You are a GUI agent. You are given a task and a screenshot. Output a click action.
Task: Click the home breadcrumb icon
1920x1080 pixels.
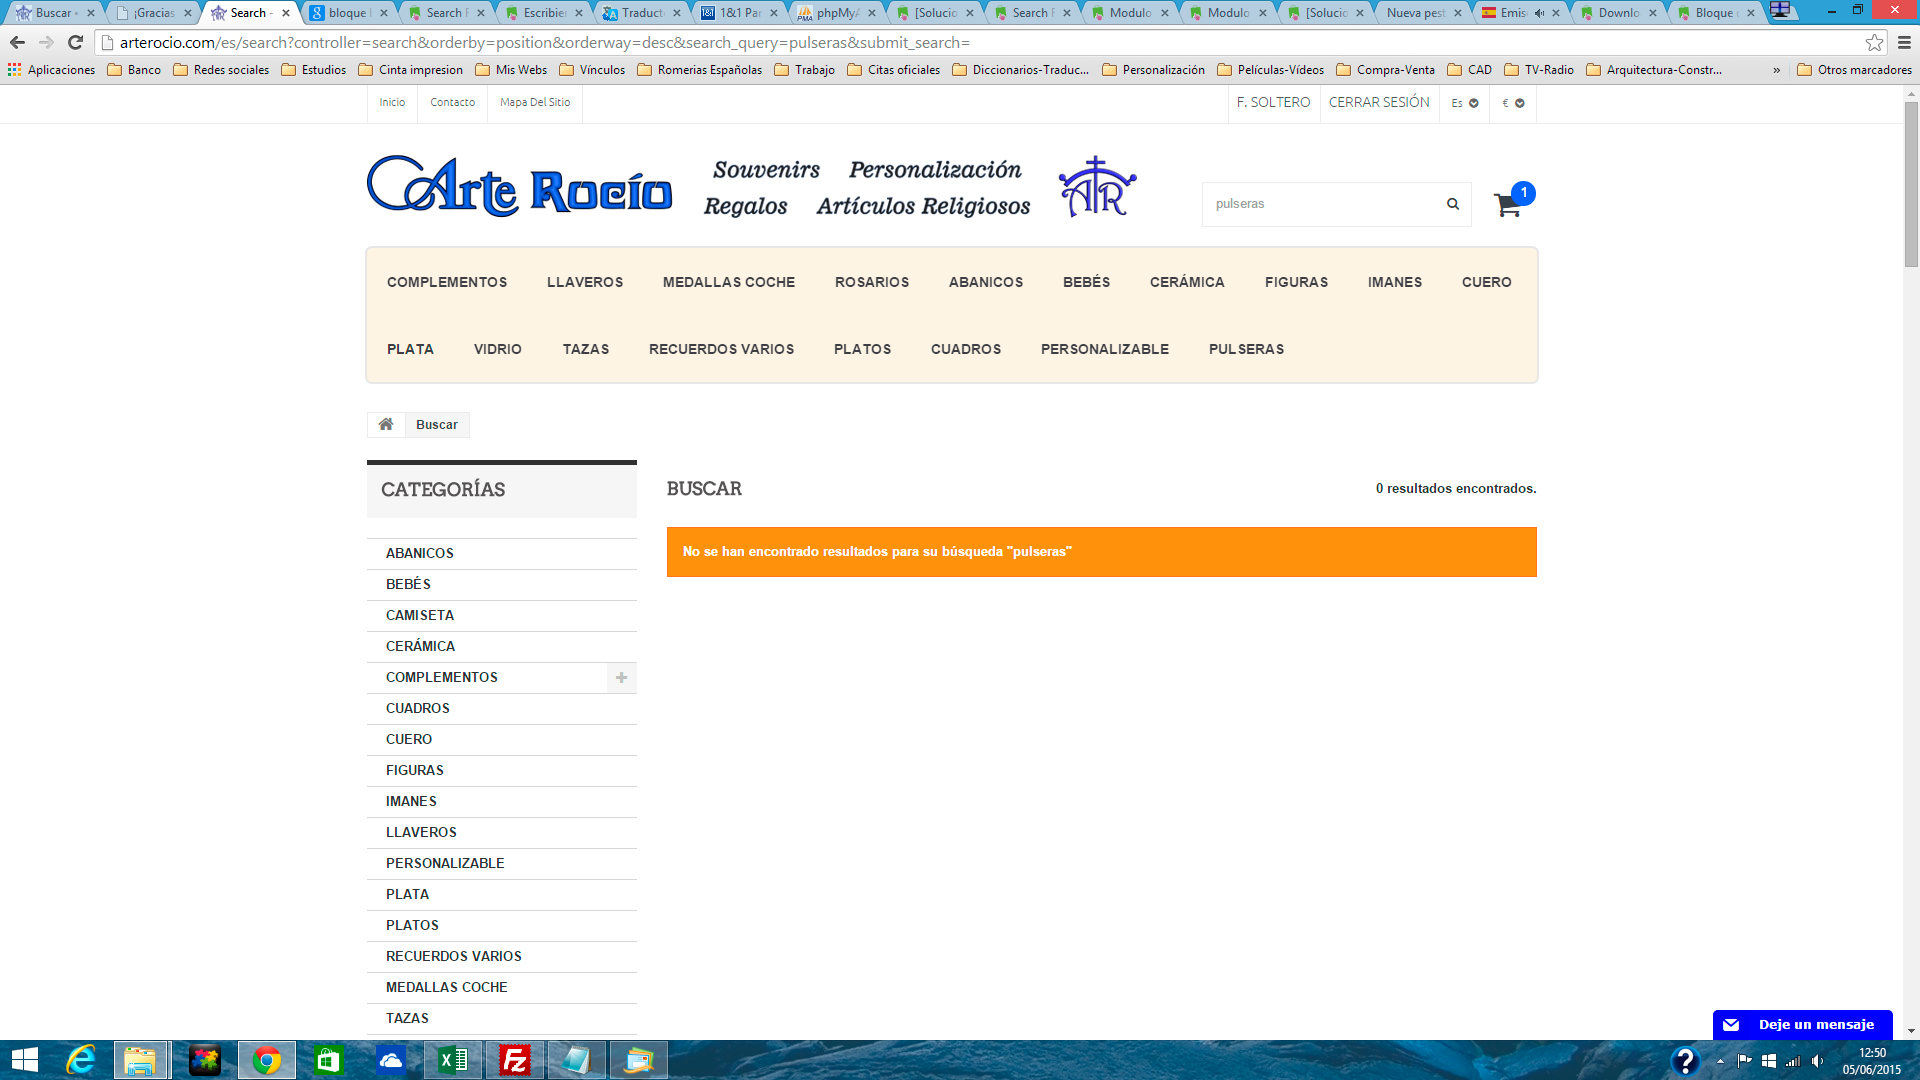pos(386,425)
